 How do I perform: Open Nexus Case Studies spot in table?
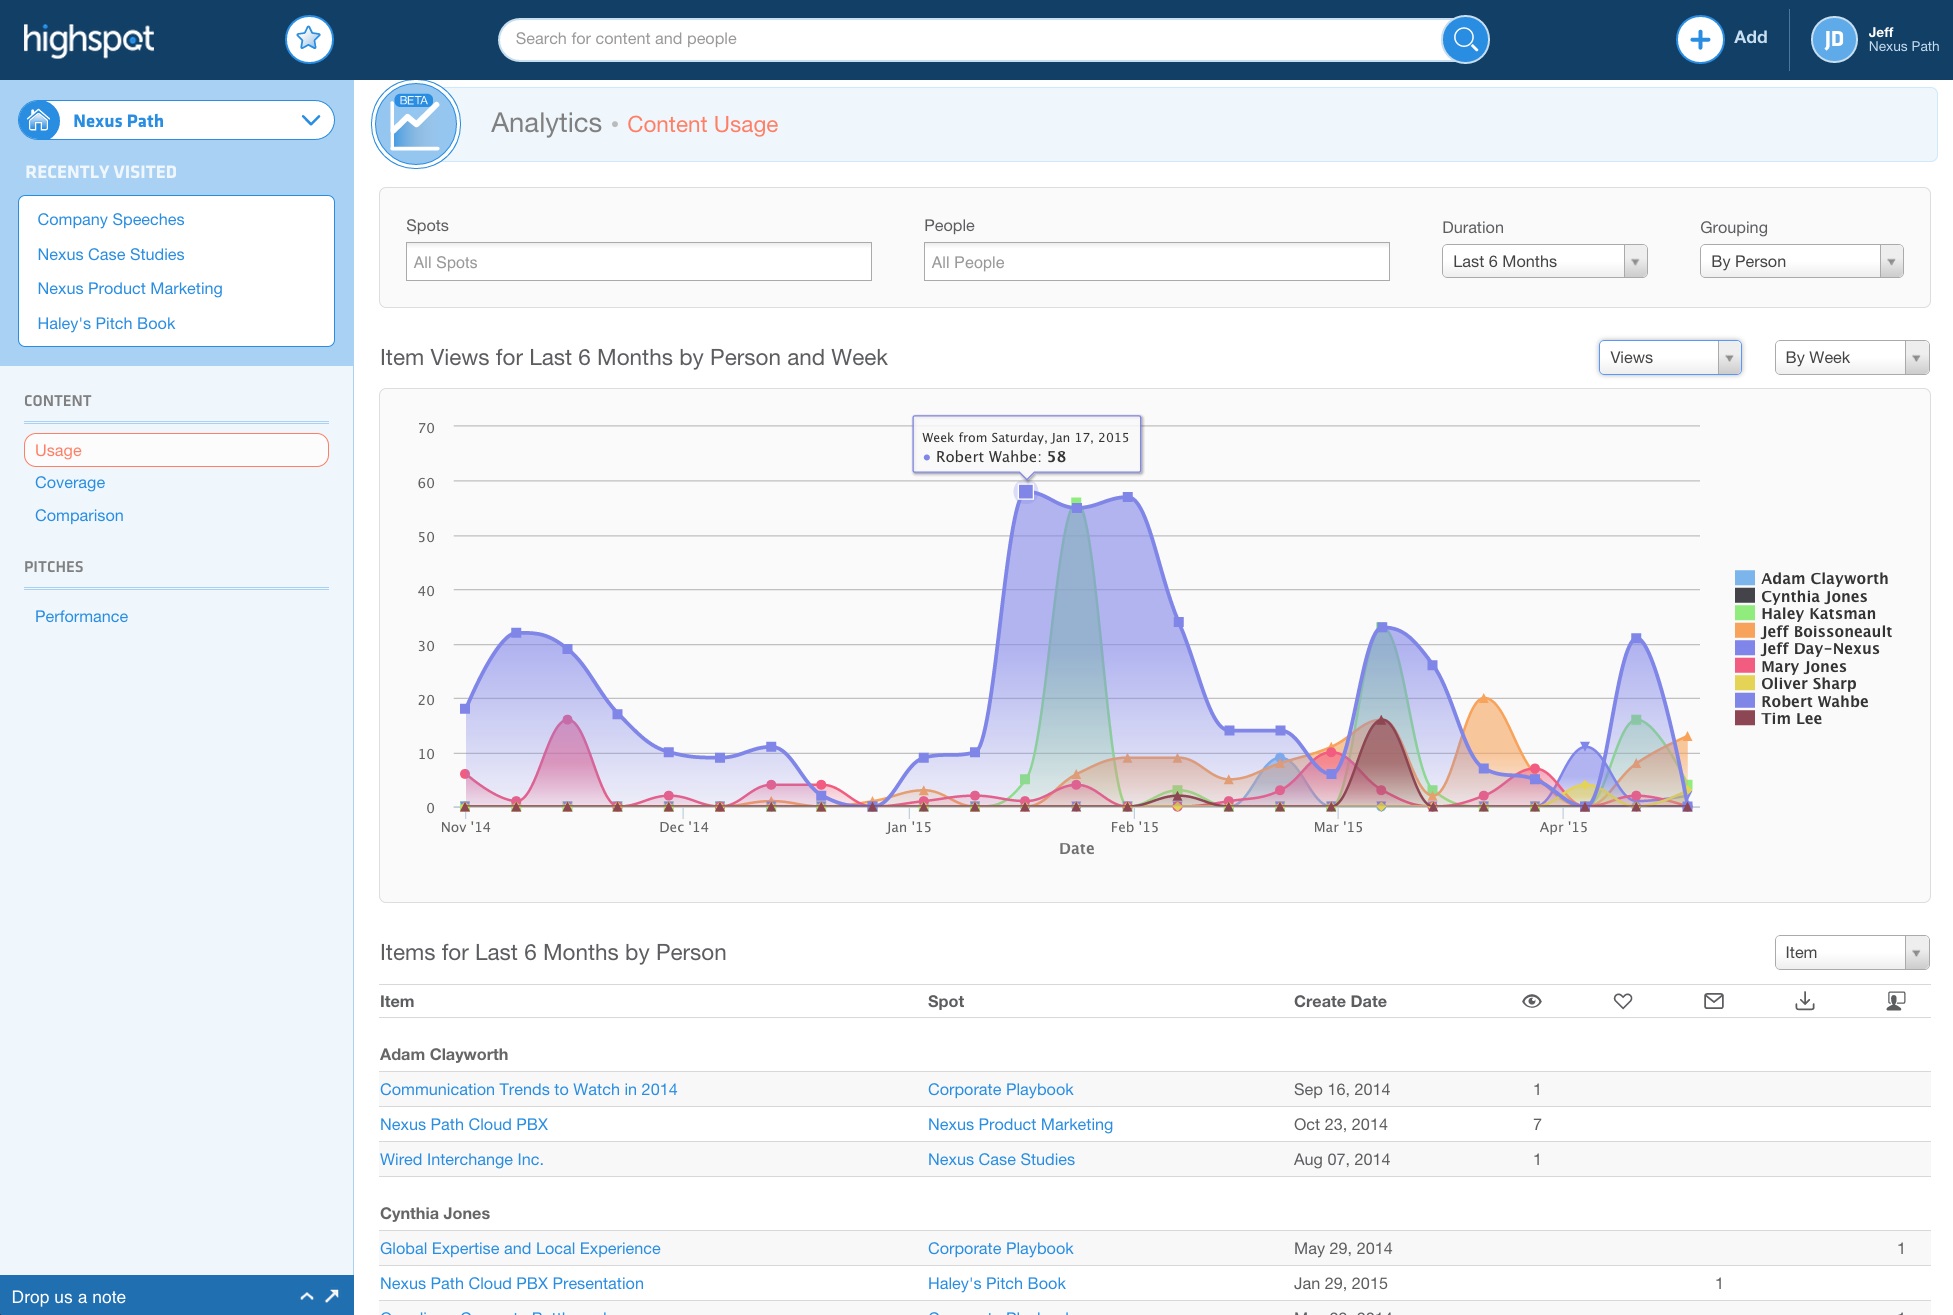[x=1001, y=1159]
